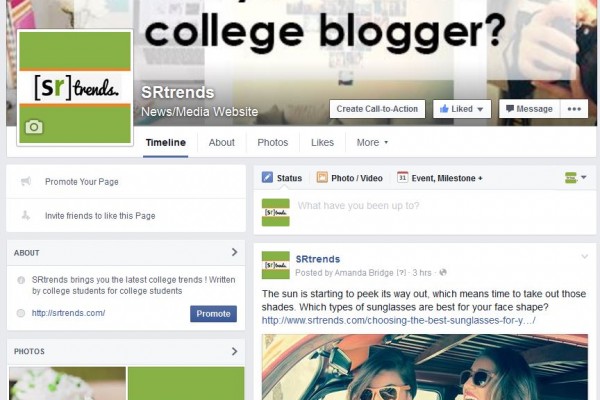The height and width of the screenshot is (400, 600).
Task: Click the globe privacy icon on post
Action: click(x=443, y=273)
